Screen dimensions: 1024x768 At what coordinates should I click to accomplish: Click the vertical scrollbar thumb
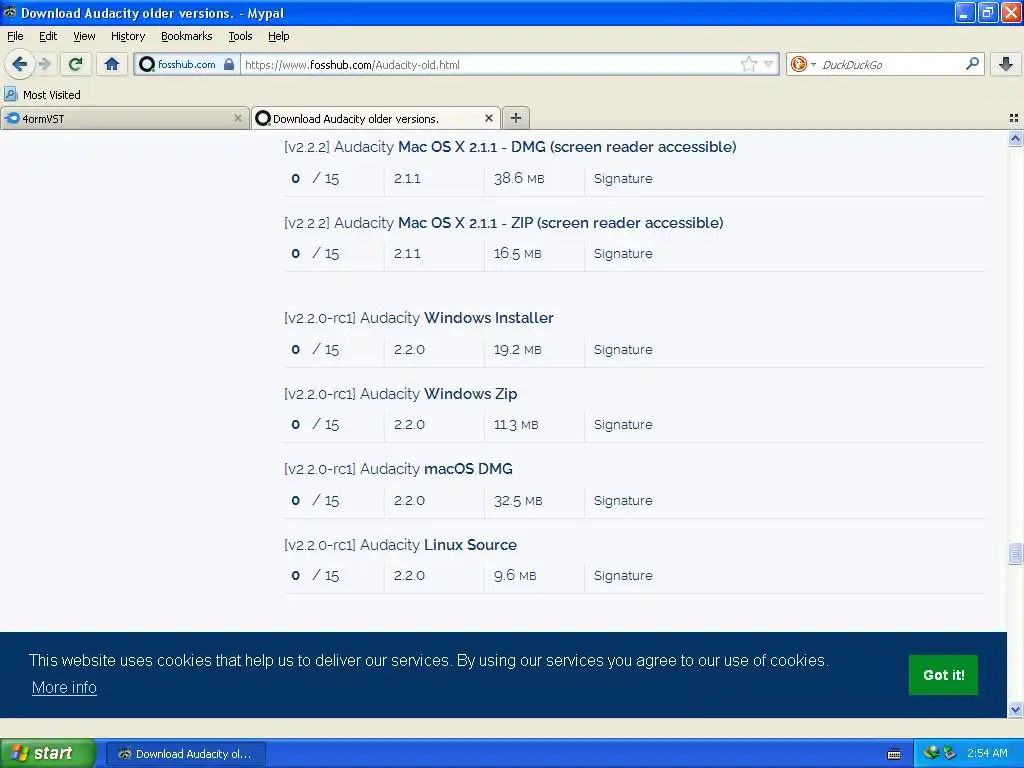pyautogui.click(x=1015, y=554)
